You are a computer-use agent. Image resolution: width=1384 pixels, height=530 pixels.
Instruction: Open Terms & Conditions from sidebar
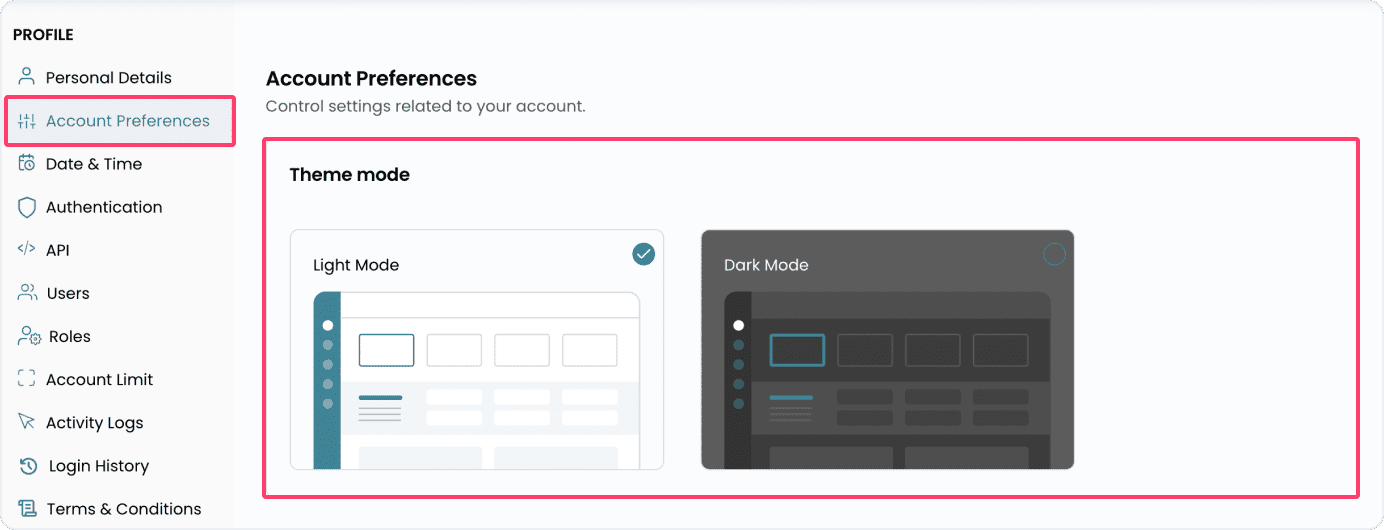123,509
